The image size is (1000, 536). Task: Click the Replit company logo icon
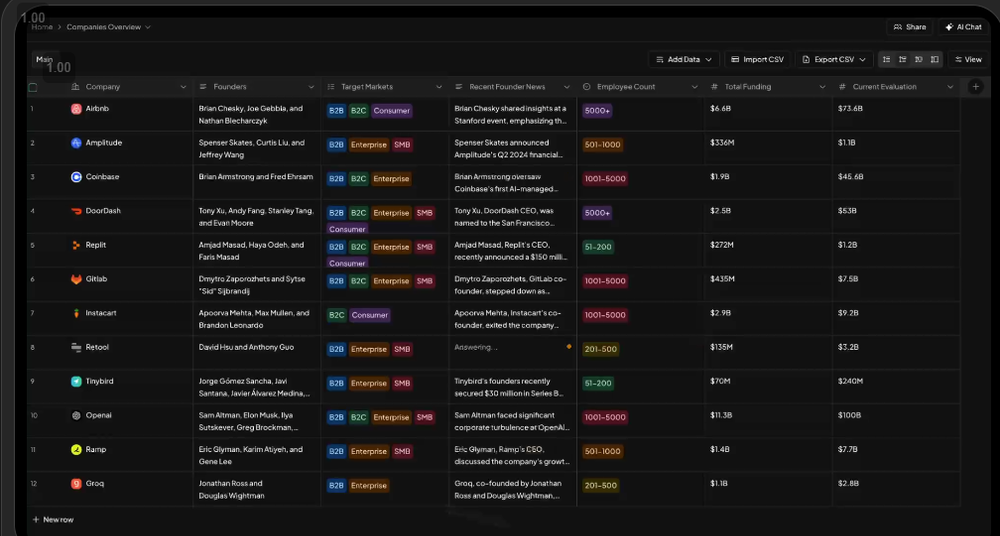coord(76,245)
